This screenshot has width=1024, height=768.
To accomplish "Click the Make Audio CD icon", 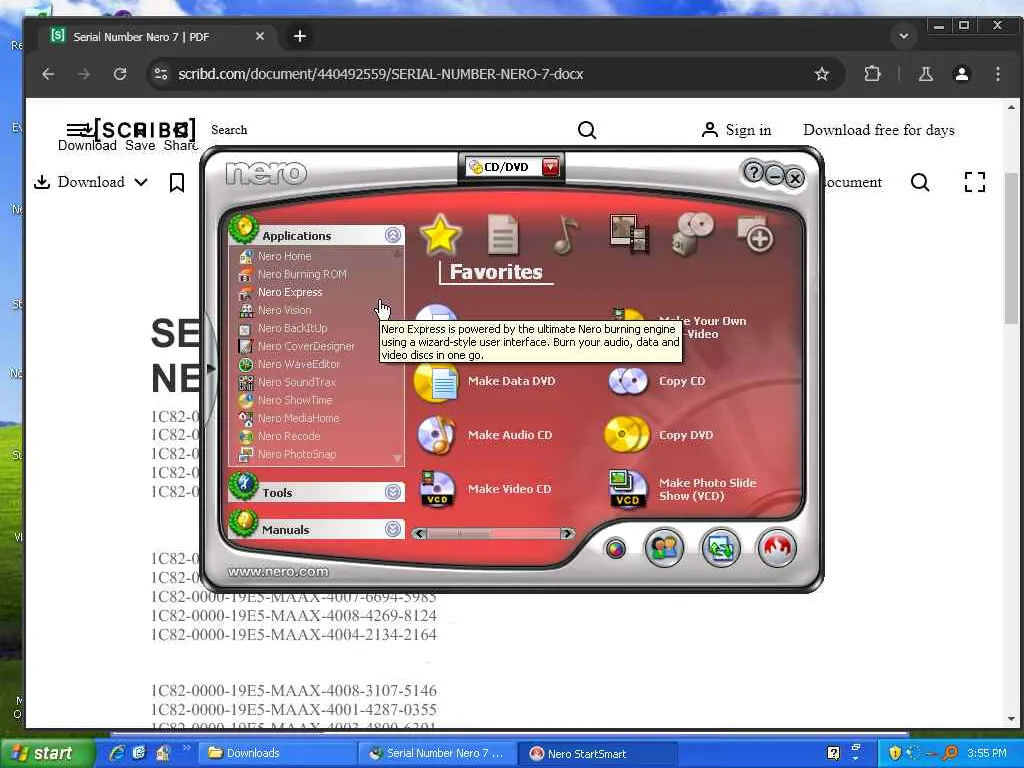I will point(436,435).
